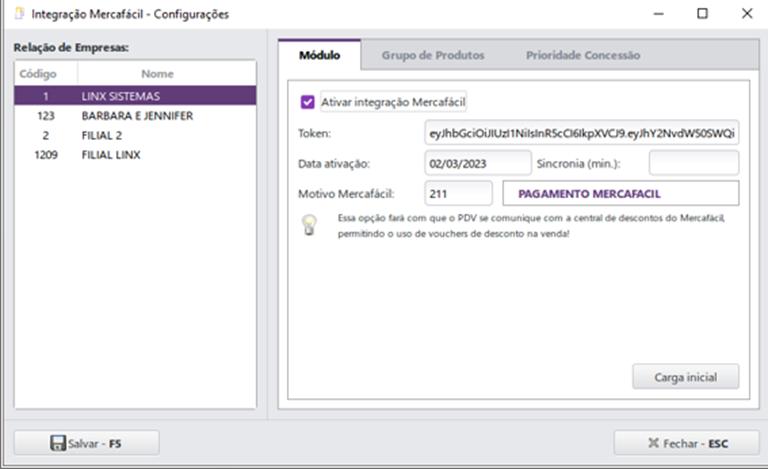768x469 pixels.
Task: Select BARBARA E JENNIFER in company list
Action: [137, 116]
